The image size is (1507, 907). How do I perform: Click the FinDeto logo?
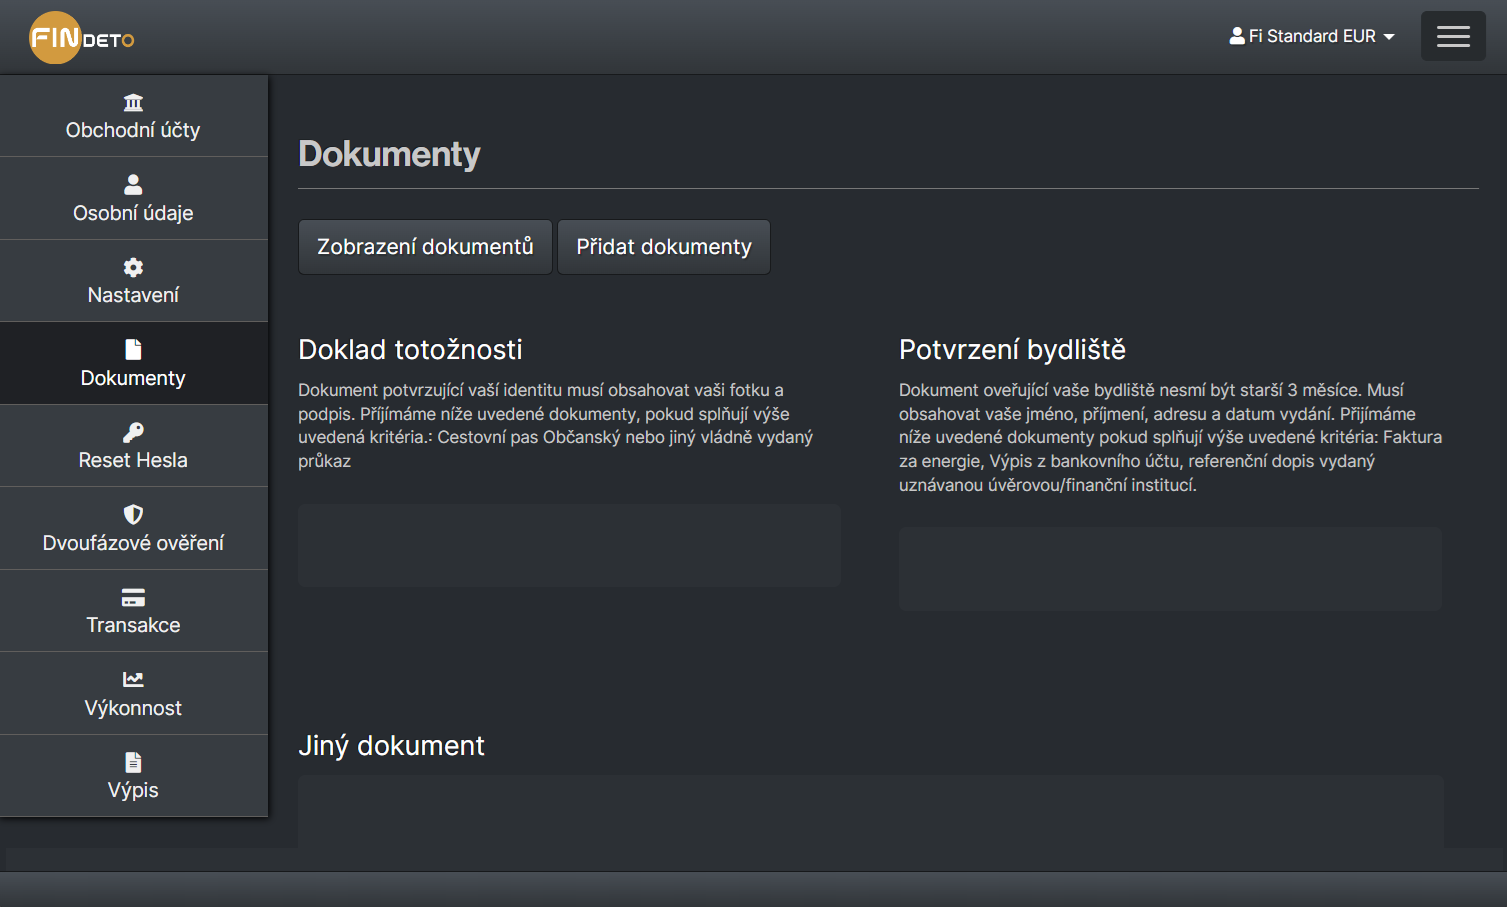click(x=81, y=38)
